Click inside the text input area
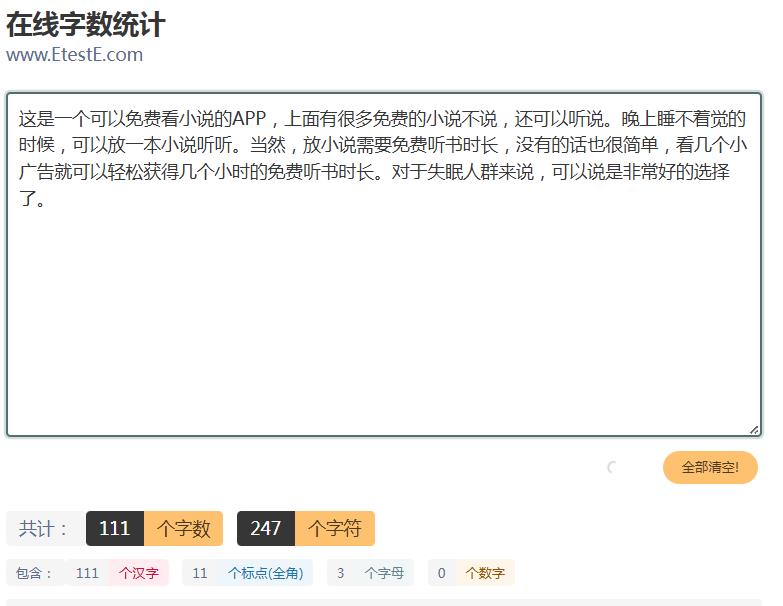Viewport: 783px width, 606px height. pos(384,265)
